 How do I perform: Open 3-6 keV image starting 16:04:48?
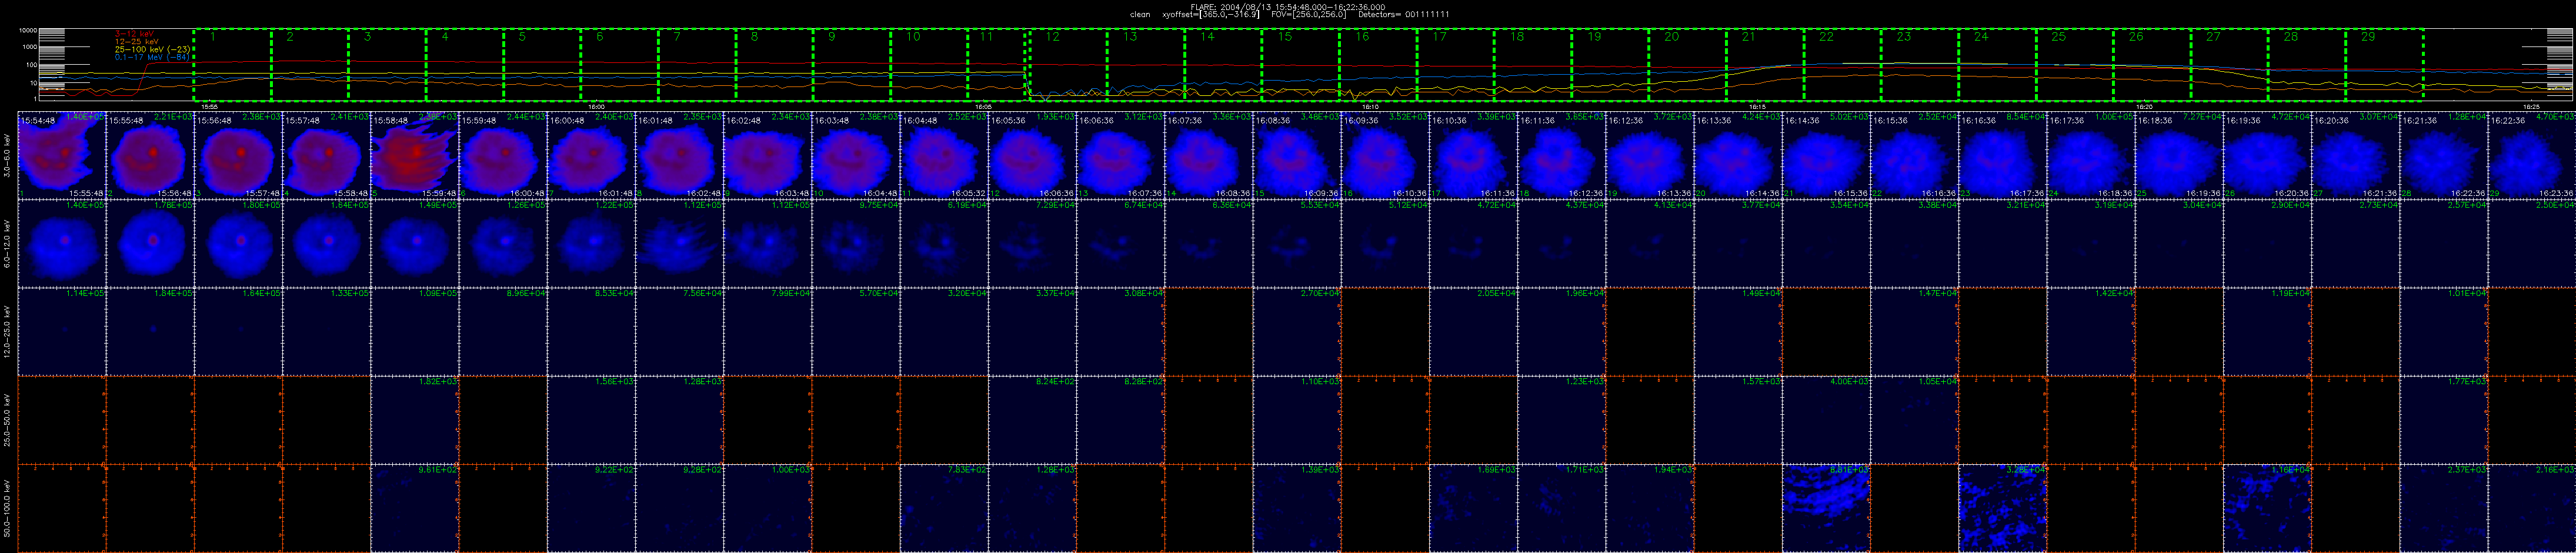[x=945, y=154]
